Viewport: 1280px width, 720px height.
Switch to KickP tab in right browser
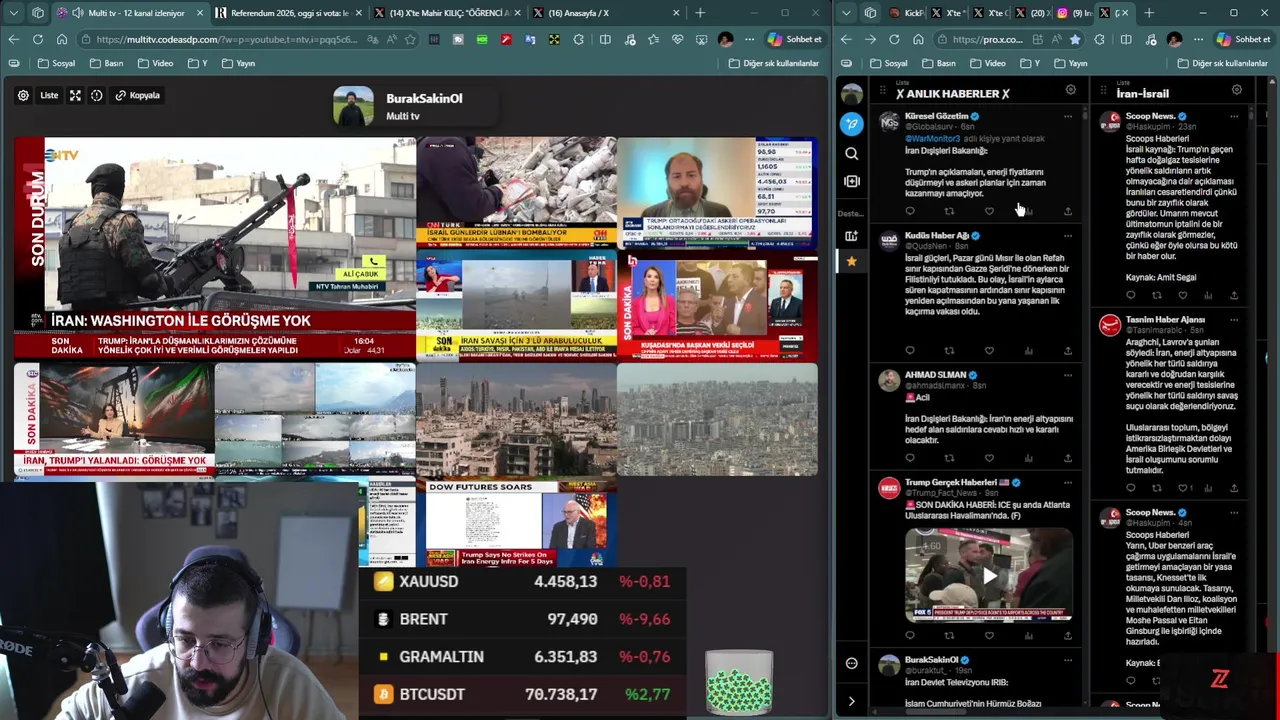coord(906,13)
